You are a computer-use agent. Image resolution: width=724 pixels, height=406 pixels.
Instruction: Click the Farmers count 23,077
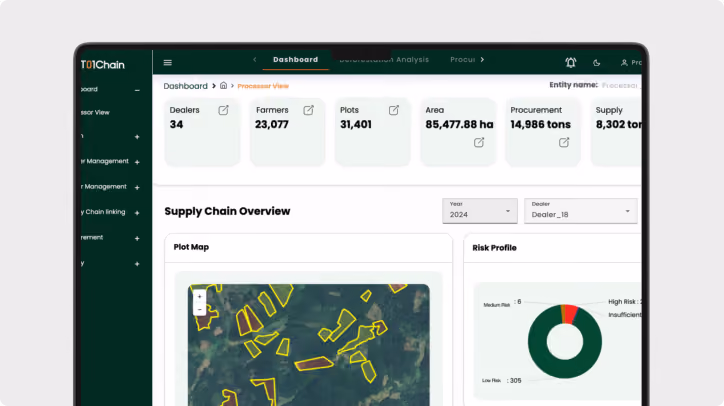[272, 124]
